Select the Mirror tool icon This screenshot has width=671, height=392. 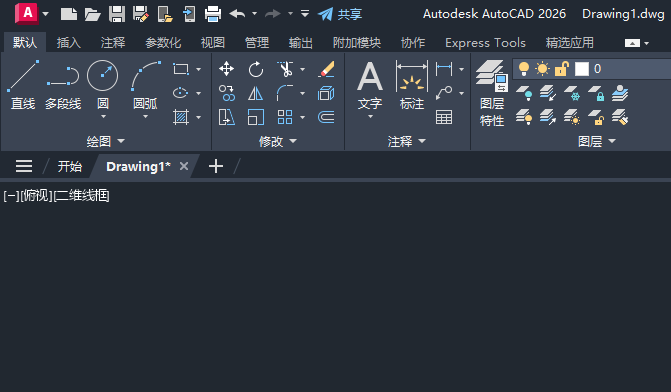click(x=255, y=93)
